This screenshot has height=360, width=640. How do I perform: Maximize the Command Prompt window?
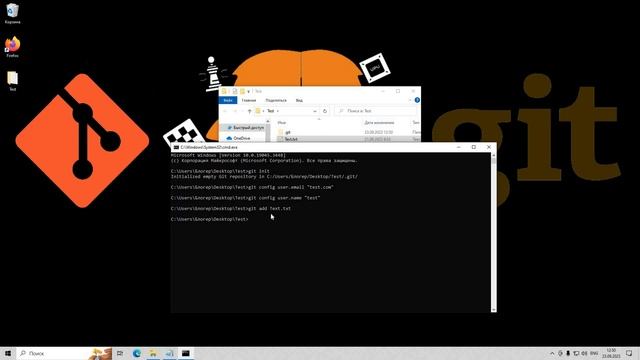tap(473, 147)
